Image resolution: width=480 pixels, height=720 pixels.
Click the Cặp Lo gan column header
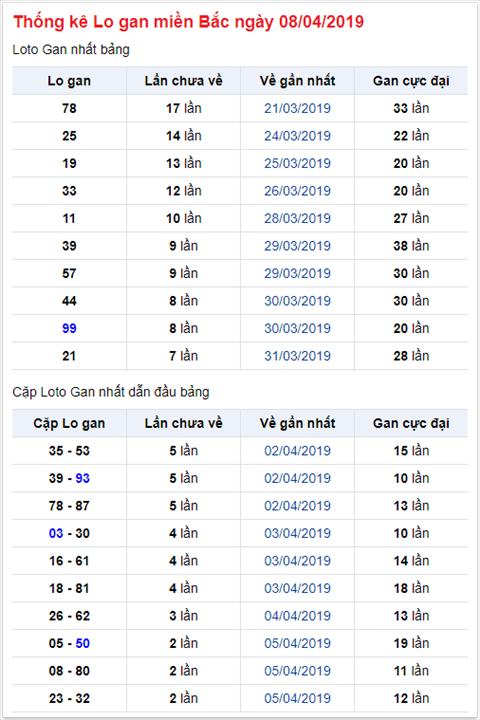(x=69, y=423)
